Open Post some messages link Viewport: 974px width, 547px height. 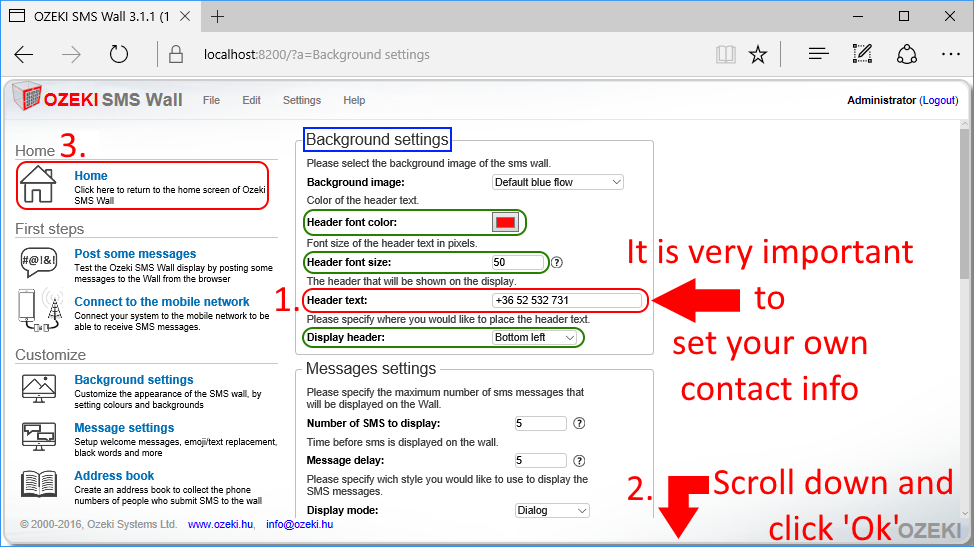click(x=135, y=253)
